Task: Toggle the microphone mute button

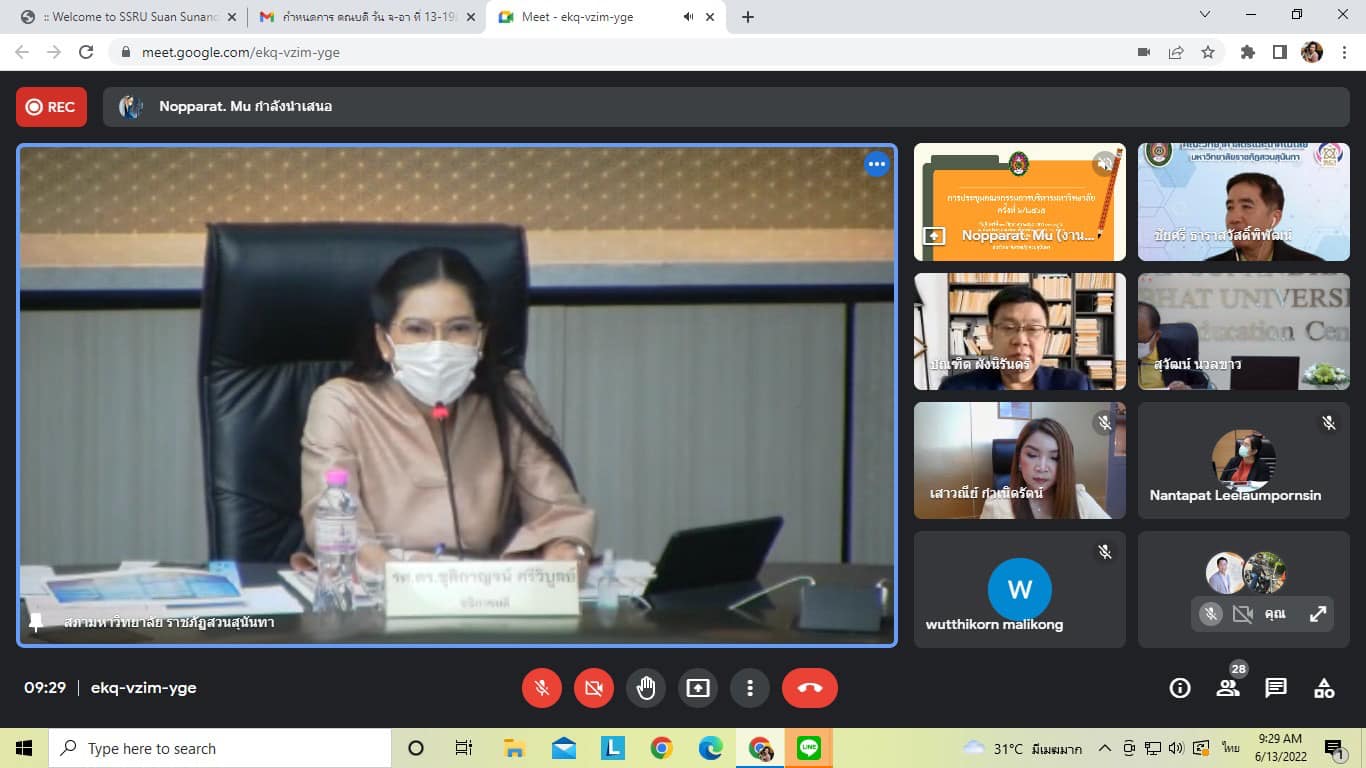Action: tap(542, 688)
